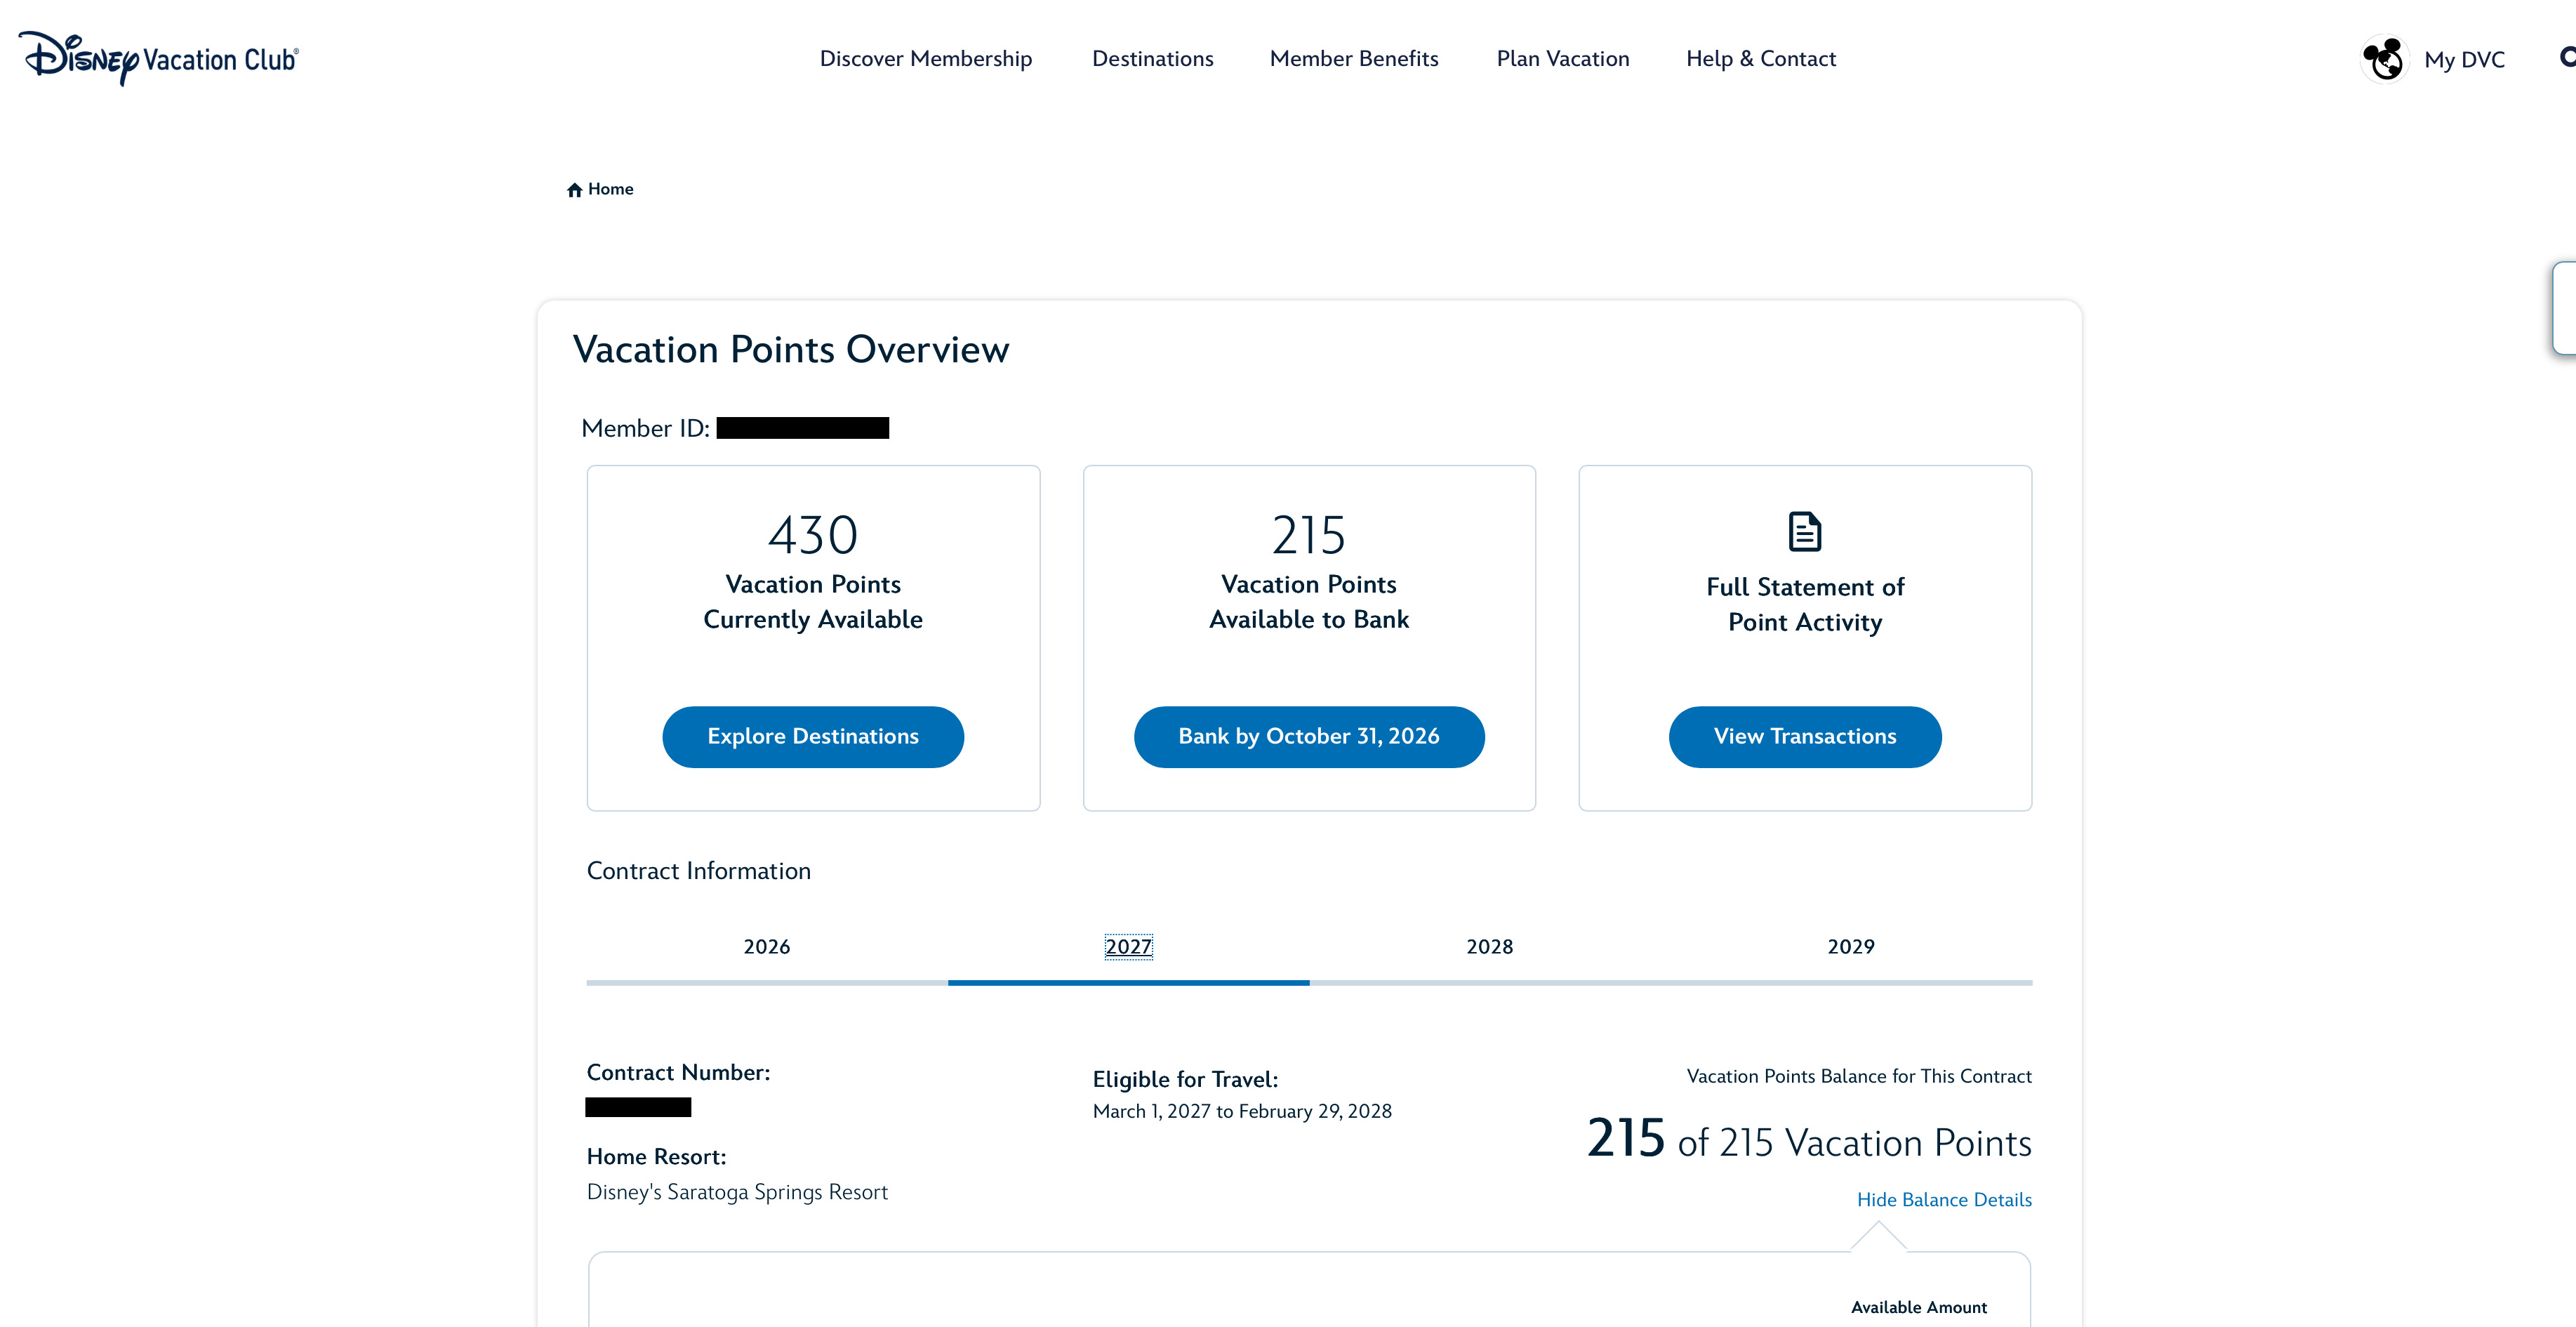2576x1327 pixels.
Task: Switch to the 2028 contract tab
Action: click(1490, 947)
